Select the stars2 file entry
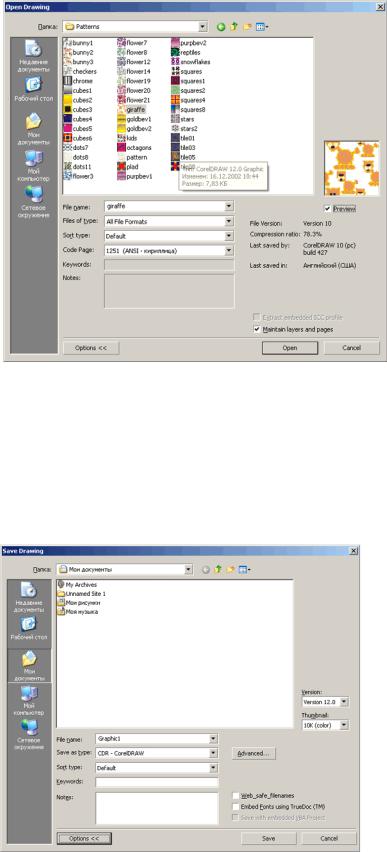 [x=184, y=129]
